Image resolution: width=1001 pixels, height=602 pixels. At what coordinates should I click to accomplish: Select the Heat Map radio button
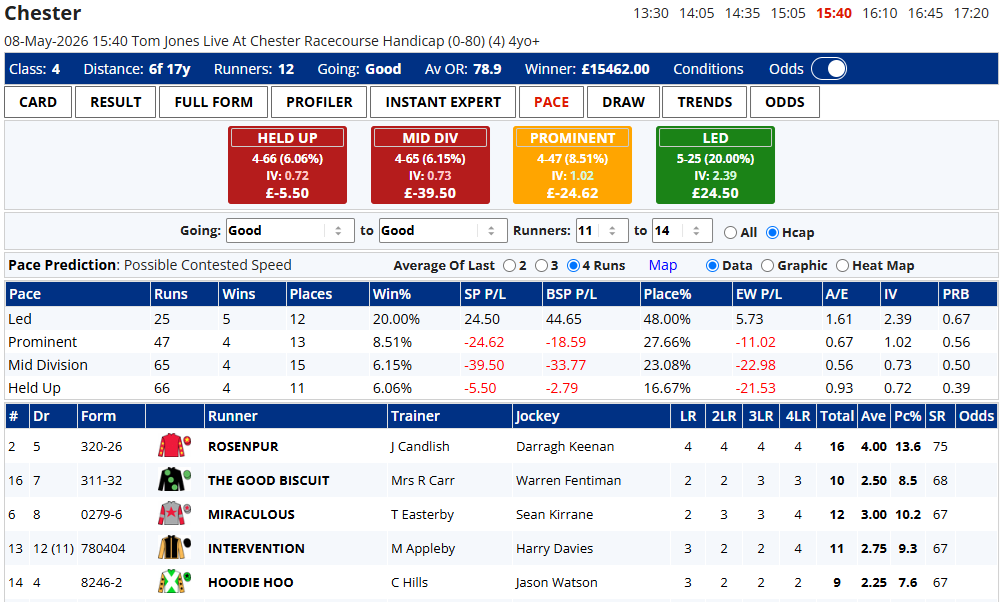(x=843, y=266)
